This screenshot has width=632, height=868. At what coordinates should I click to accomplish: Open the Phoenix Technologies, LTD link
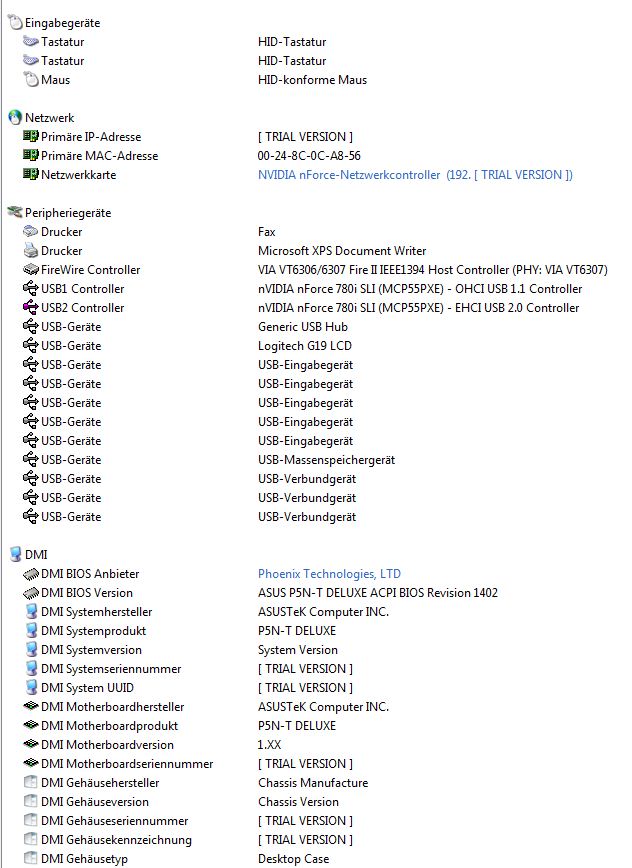[x=329, y=574]
